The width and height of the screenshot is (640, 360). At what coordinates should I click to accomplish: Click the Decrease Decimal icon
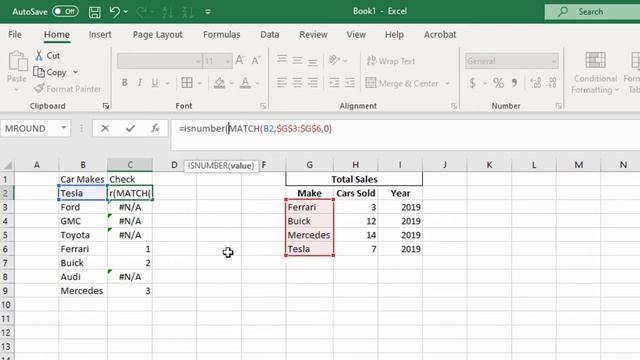click(x=551, y=83)
